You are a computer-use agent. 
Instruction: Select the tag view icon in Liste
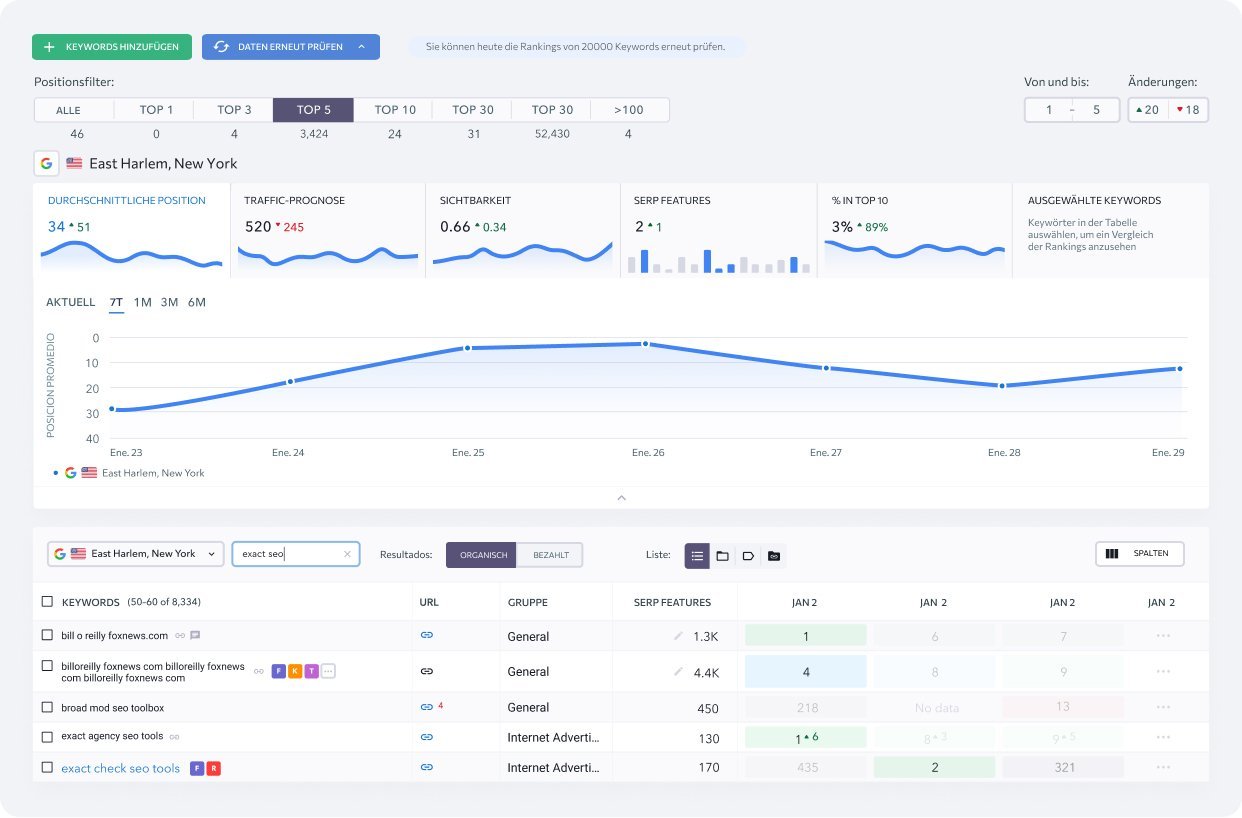(748, 556)
